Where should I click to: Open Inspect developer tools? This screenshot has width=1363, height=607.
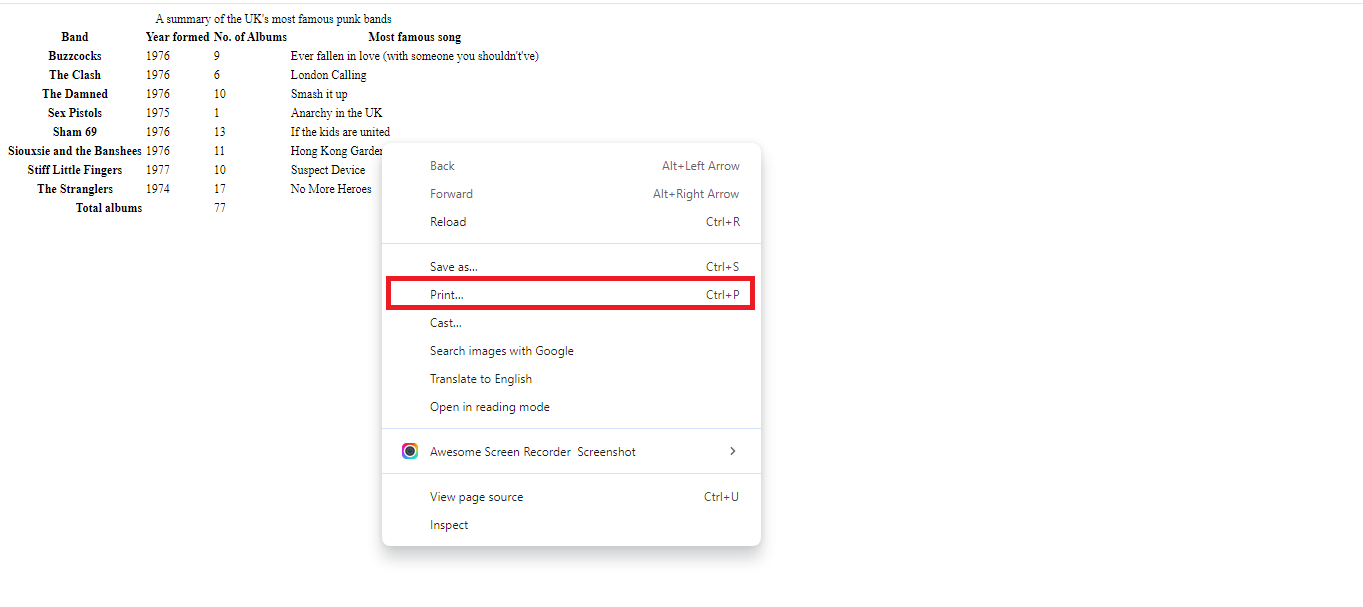coord(448,524)
